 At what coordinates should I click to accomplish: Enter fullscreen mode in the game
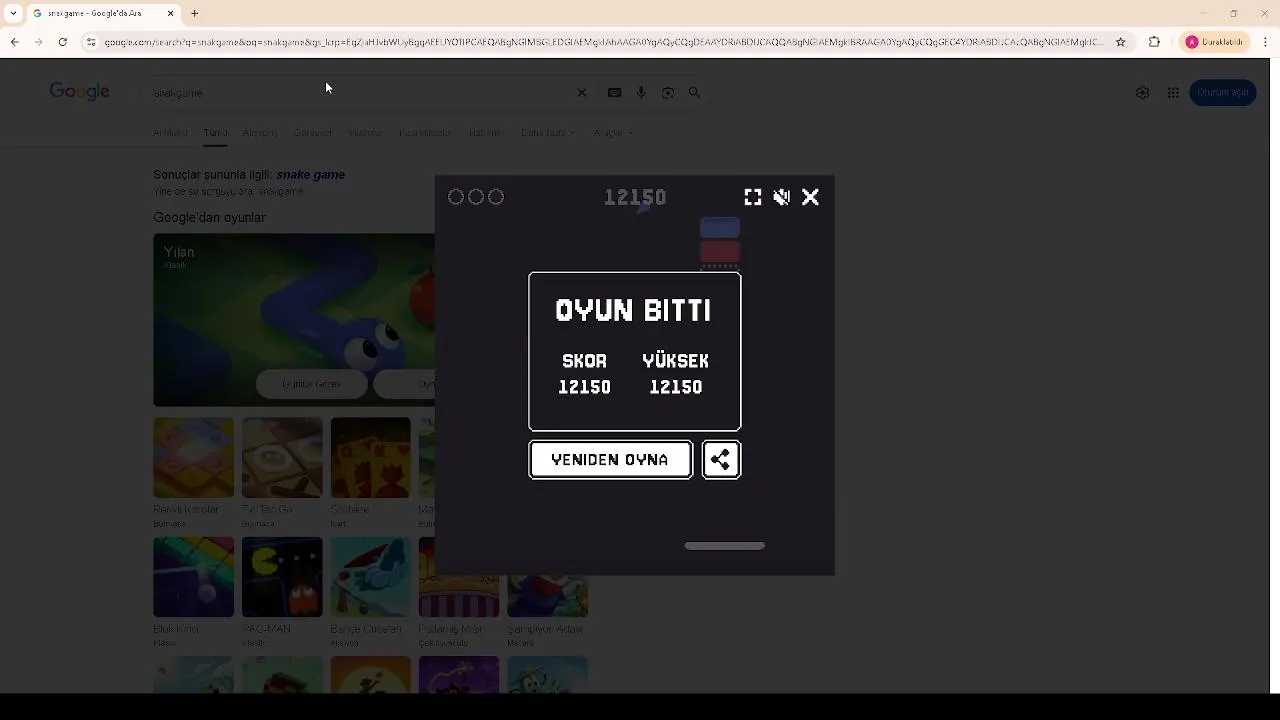(753, 197)
